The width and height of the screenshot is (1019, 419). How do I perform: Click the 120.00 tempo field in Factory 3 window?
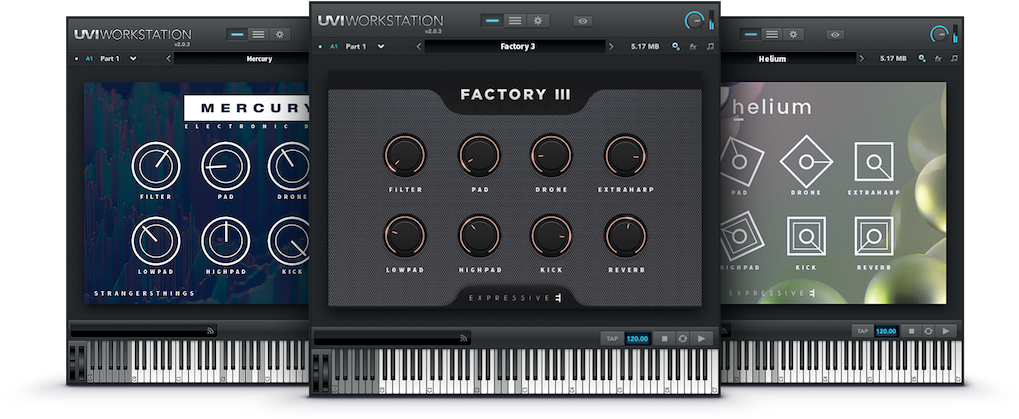[x=638, y=338]
